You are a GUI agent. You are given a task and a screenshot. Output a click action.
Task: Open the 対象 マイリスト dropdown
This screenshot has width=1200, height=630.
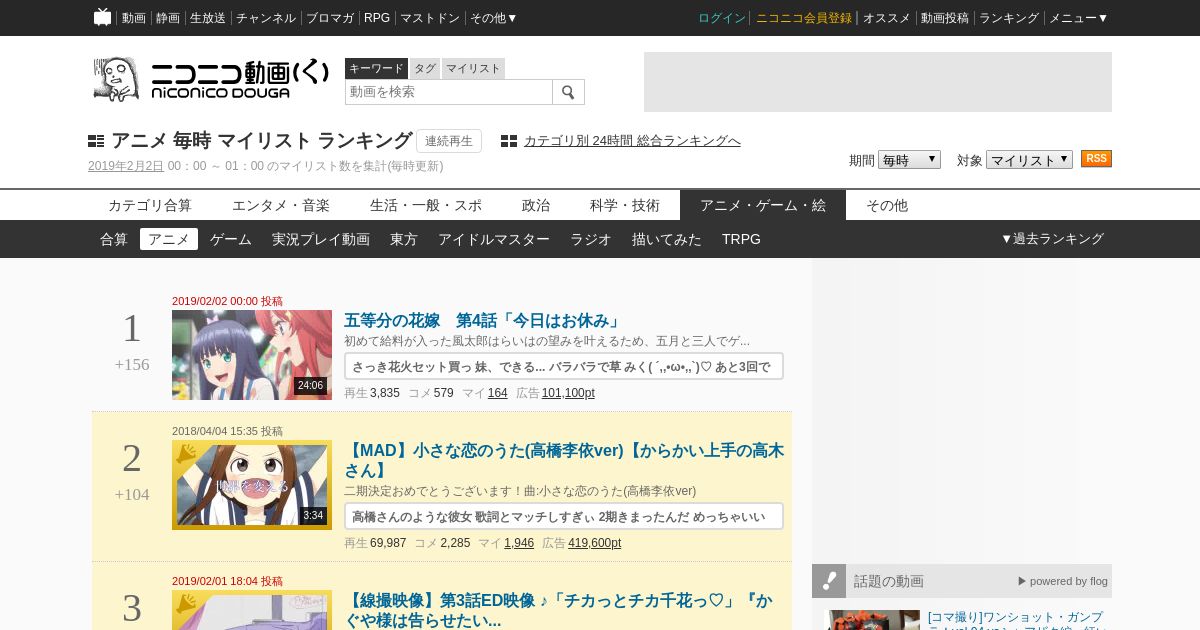click(x=1029, y=160)
